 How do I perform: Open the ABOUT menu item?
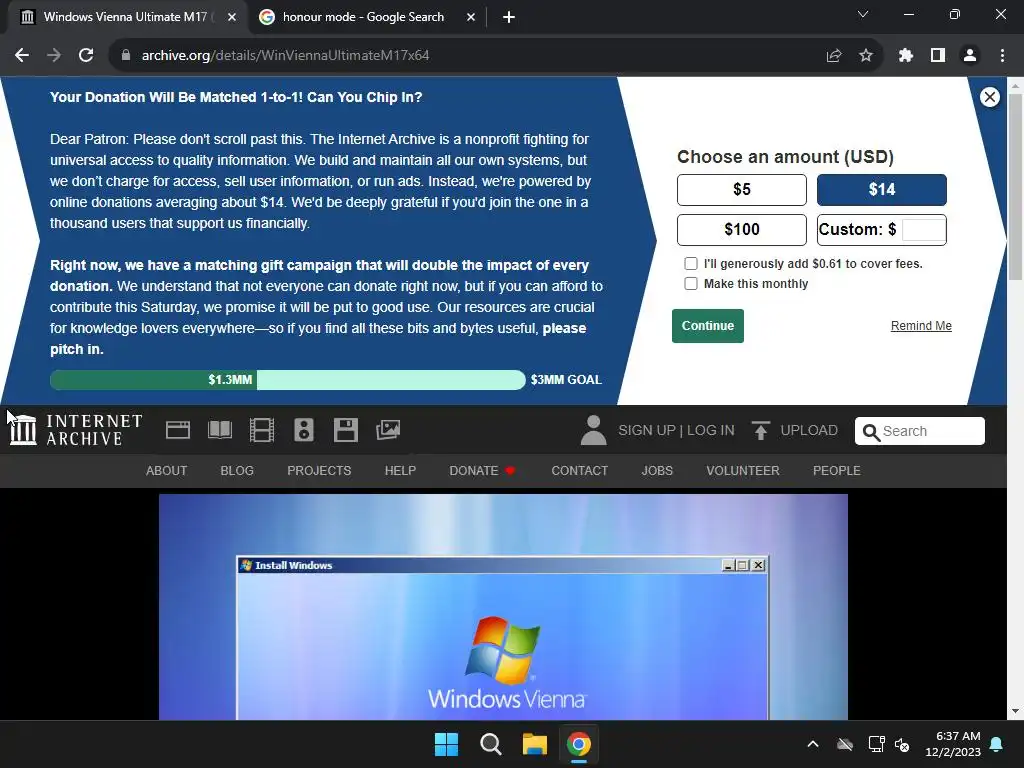point(167,471)
